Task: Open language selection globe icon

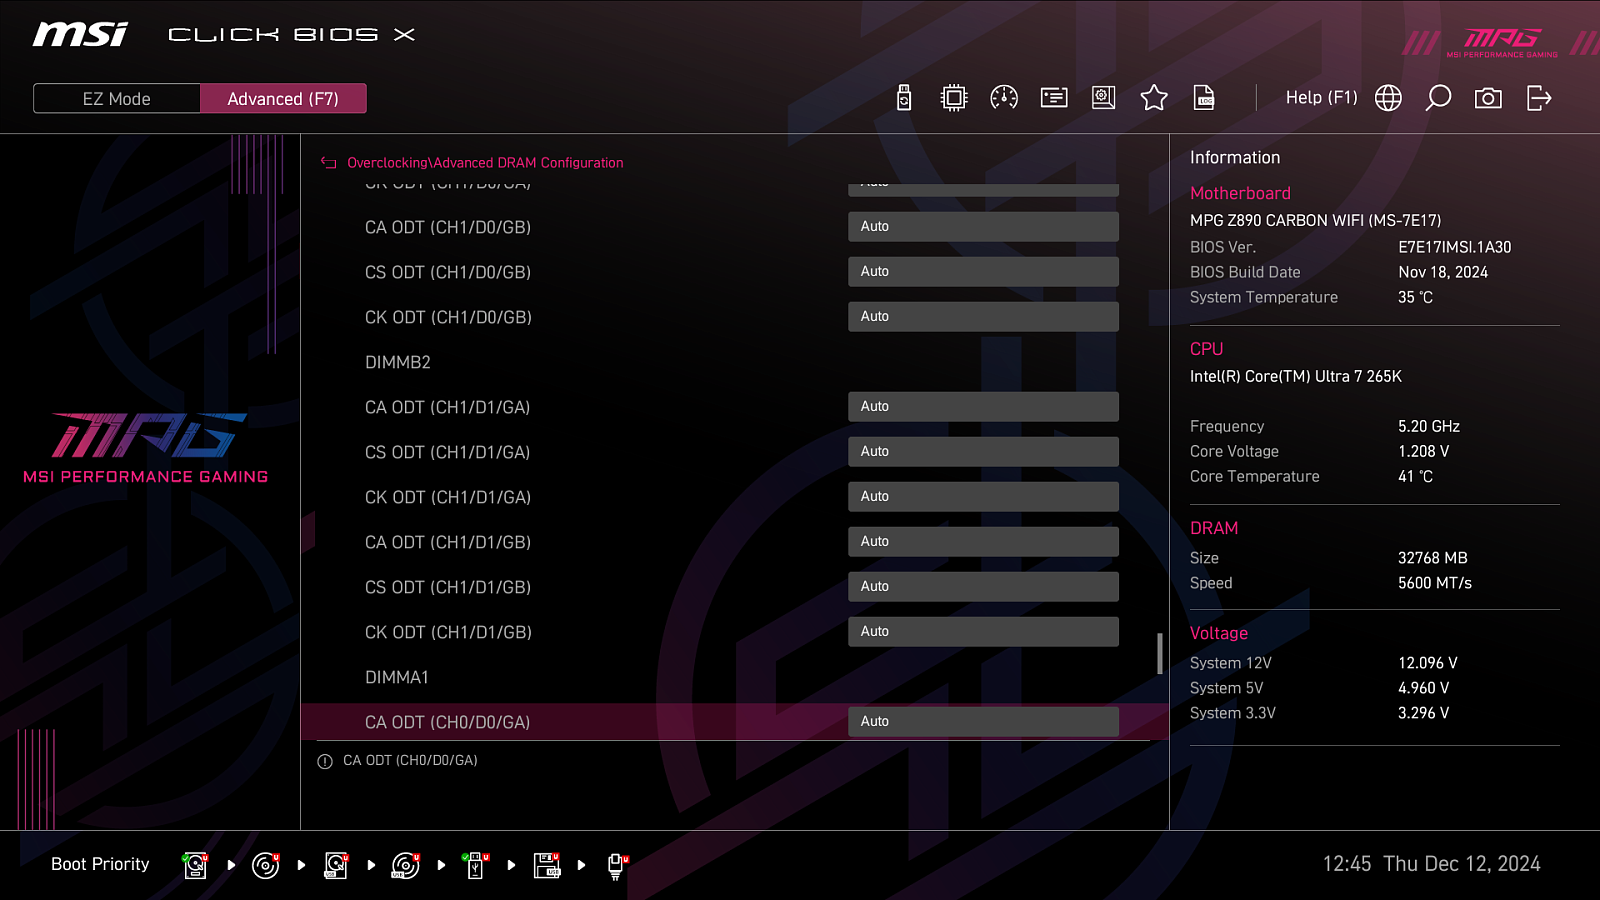Action: click(1388, 98)
